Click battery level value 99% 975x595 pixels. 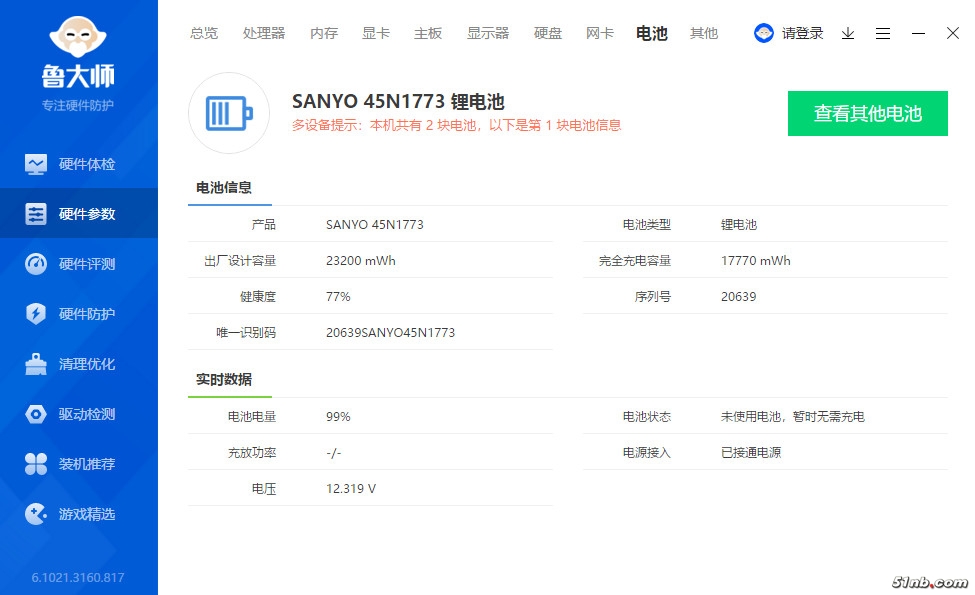click(x=338, y=417)
